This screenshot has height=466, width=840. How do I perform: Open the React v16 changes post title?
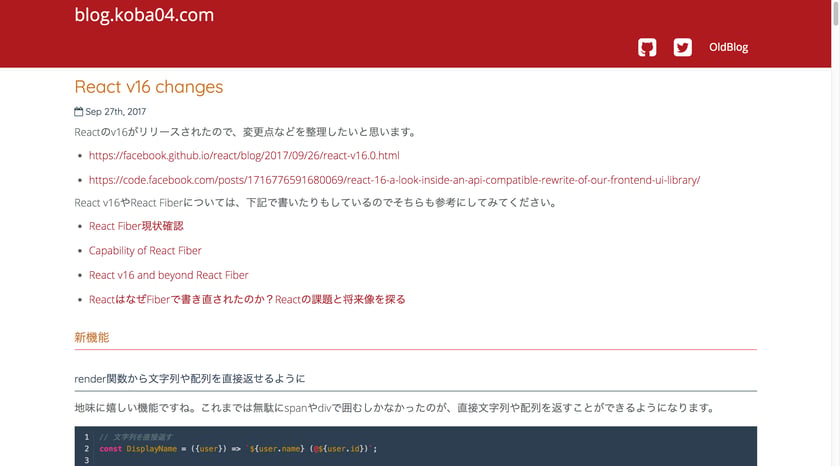pos(149,86)
